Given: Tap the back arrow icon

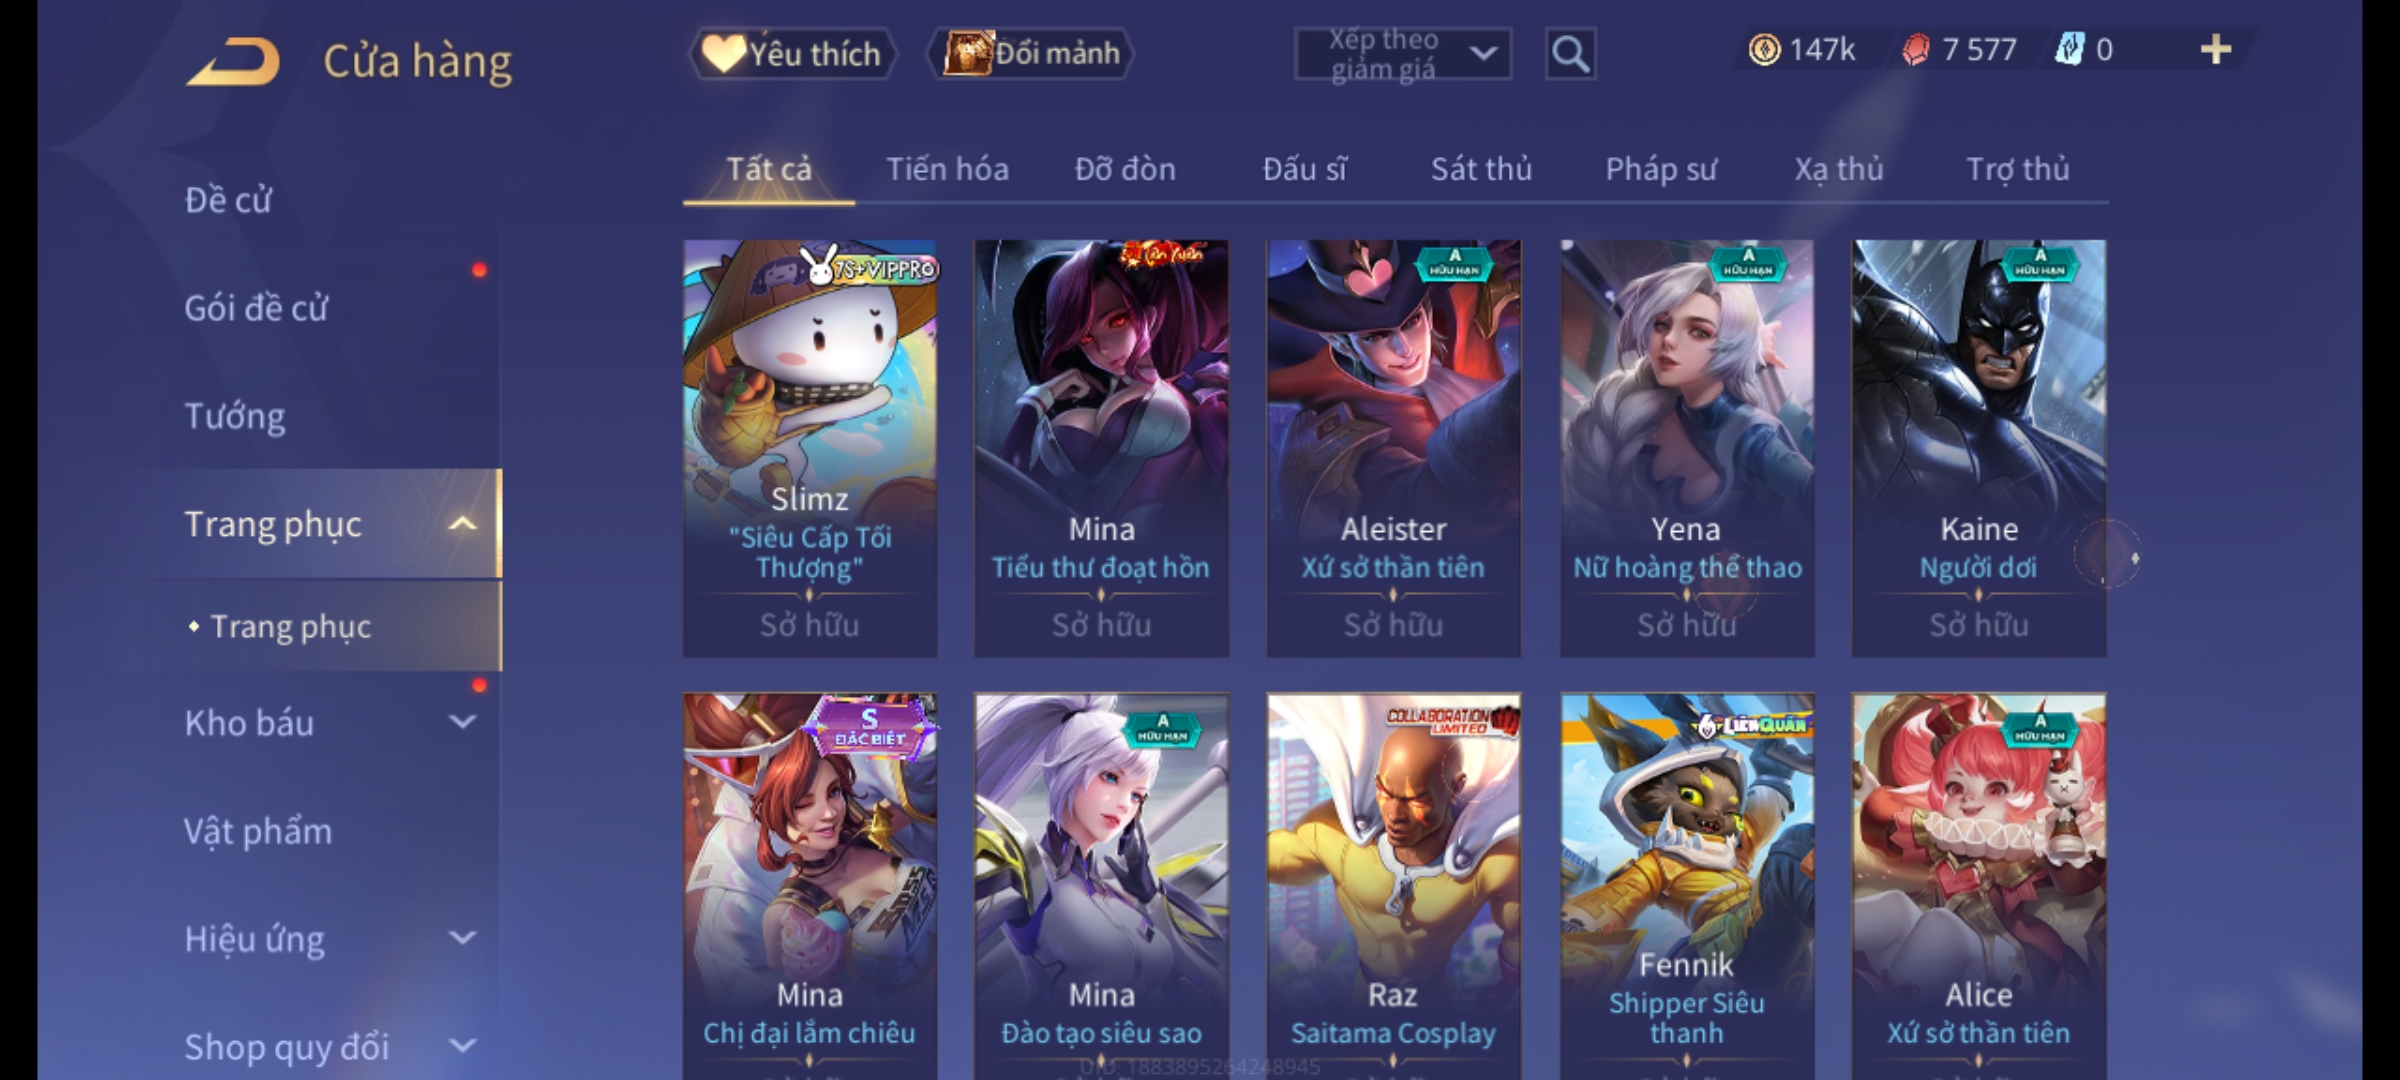Looking at the screenshot, I should [233, 62].
